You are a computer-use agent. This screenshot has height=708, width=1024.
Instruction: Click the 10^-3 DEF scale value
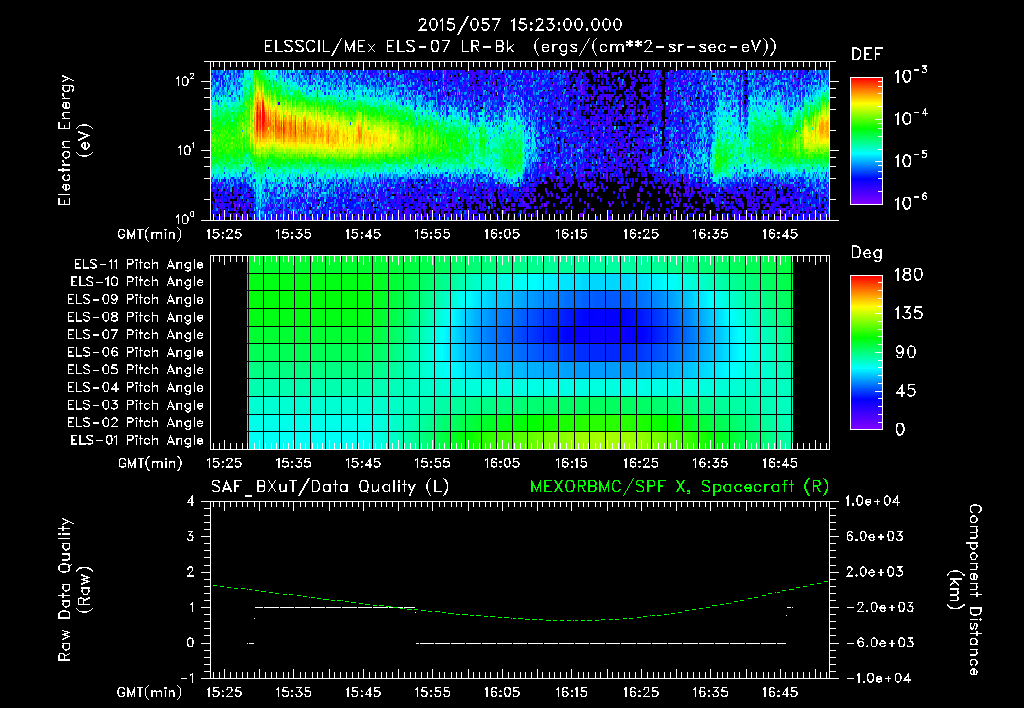pos(910,76)
